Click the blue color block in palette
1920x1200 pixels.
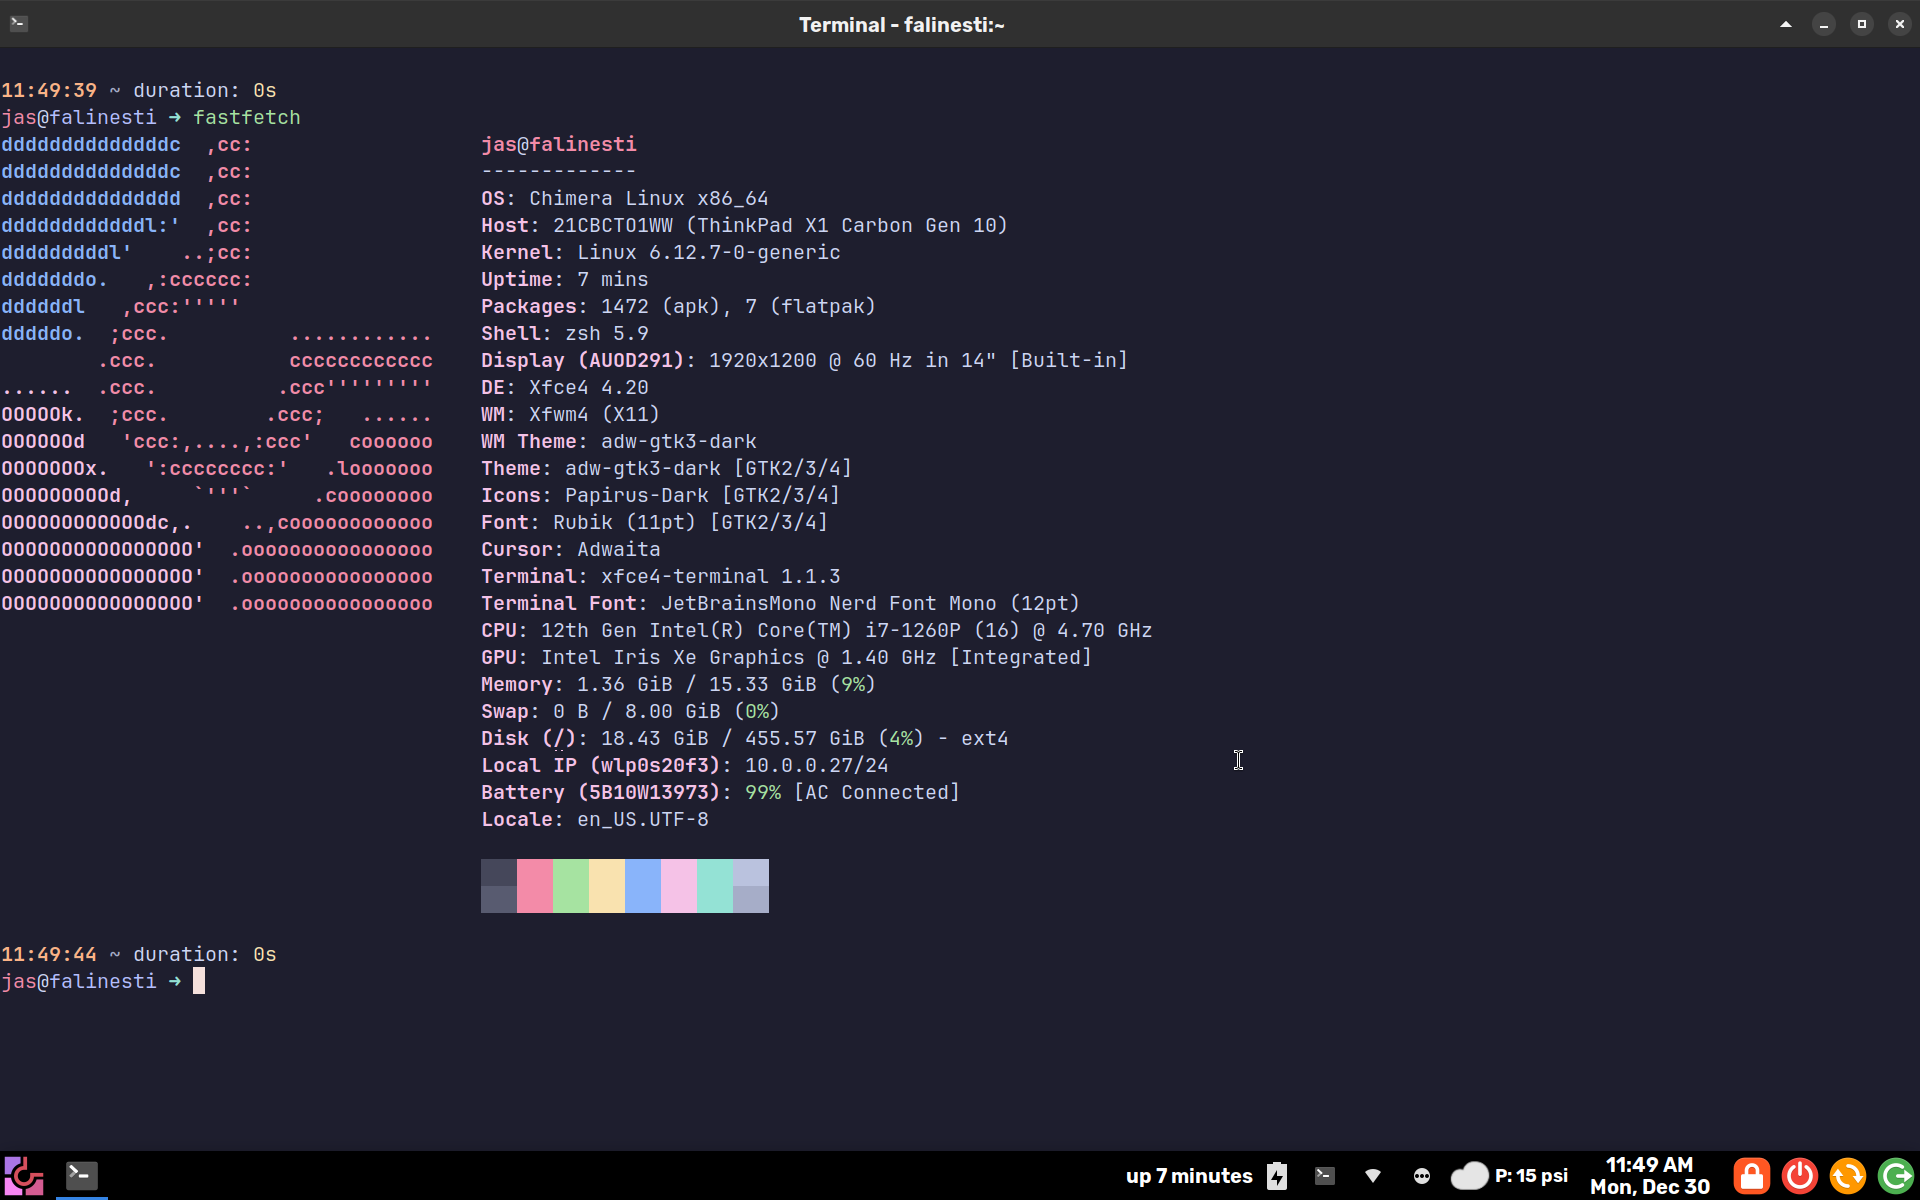tap(643, 886)
